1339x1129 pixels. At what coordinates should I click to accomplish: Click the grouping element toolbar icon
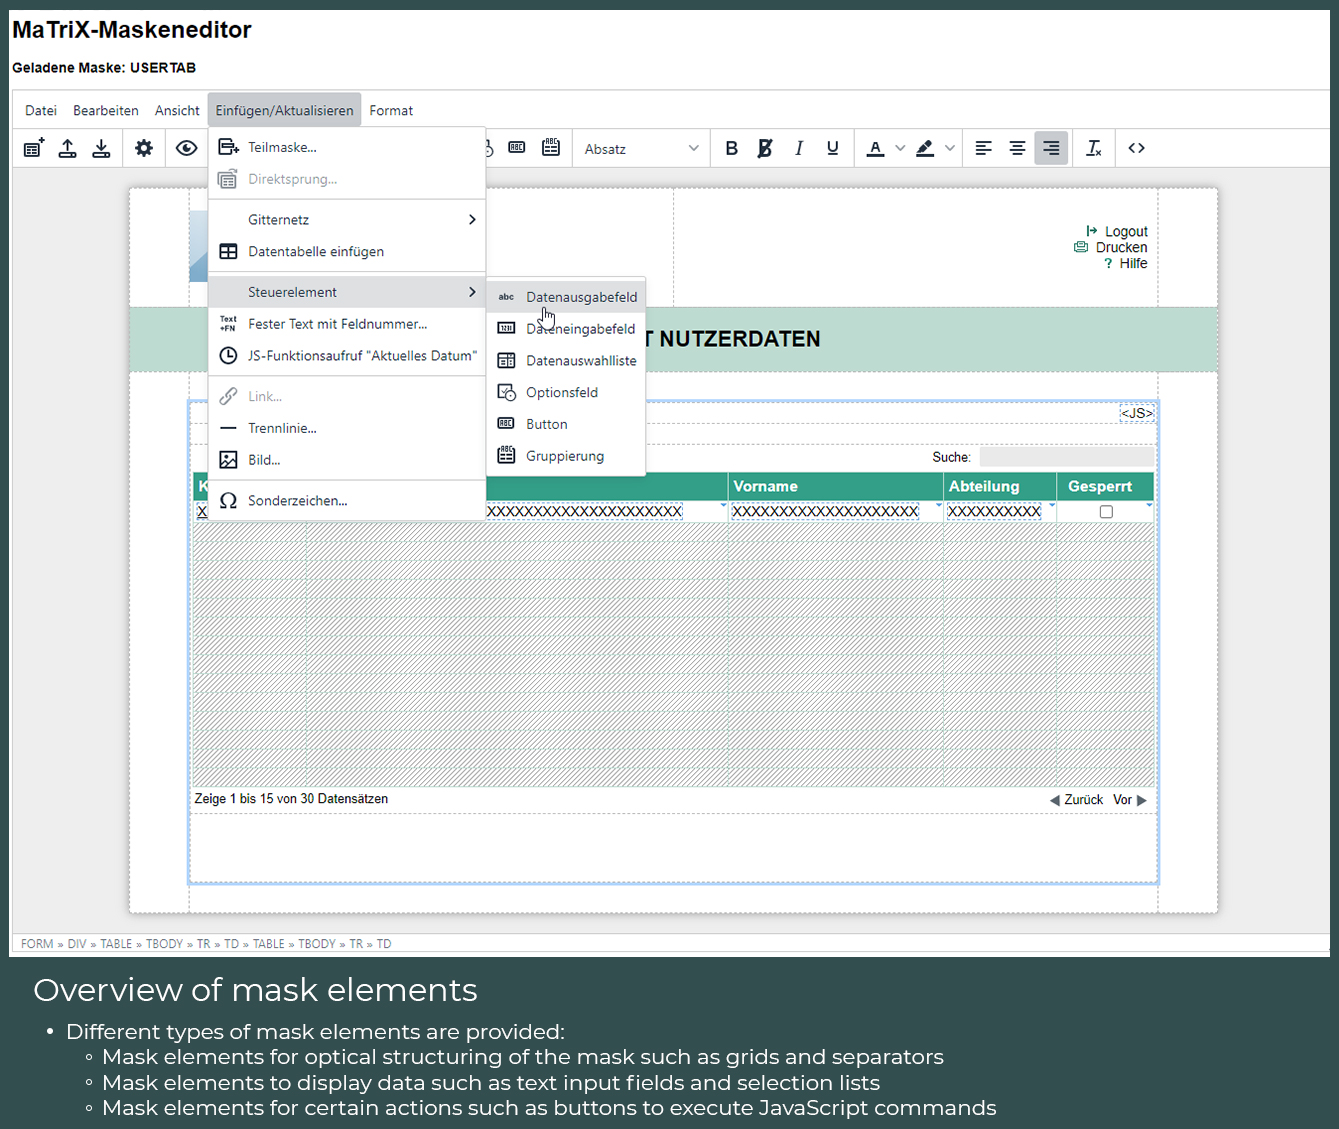(x=551, y=148)
